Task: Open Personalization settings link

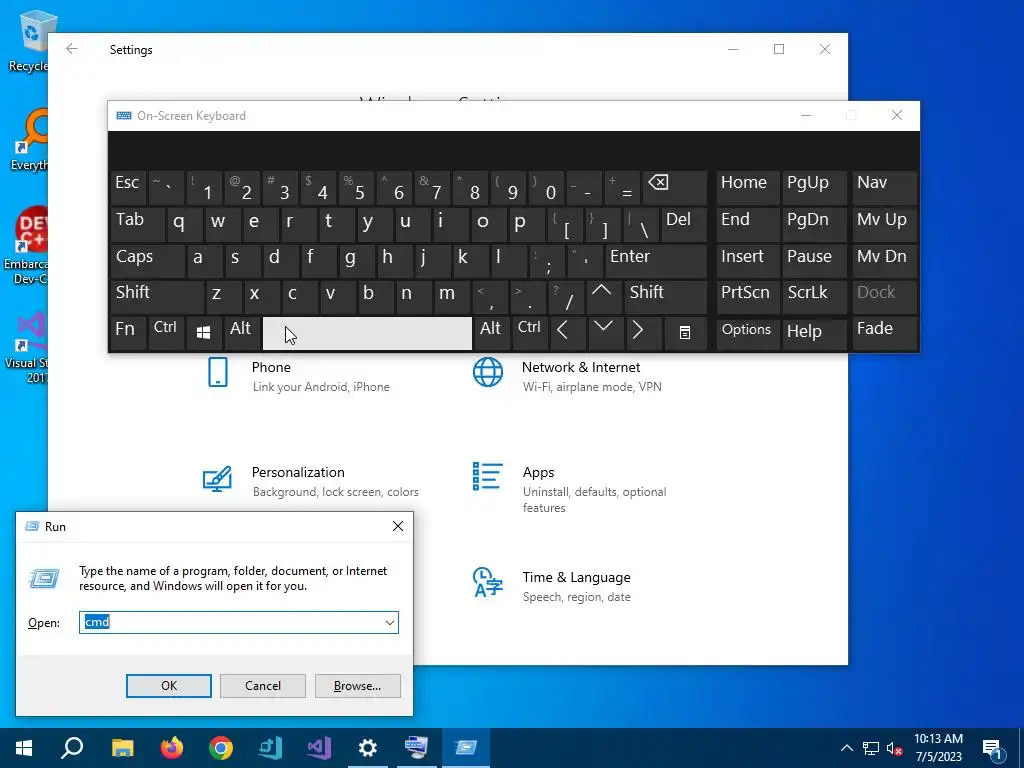Action: pos(298,472)
